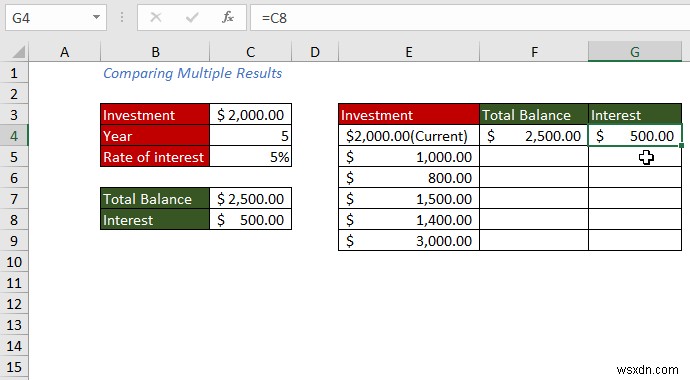
Task: Select column F header
Action: pyautogui.click(x=534, y=52)
